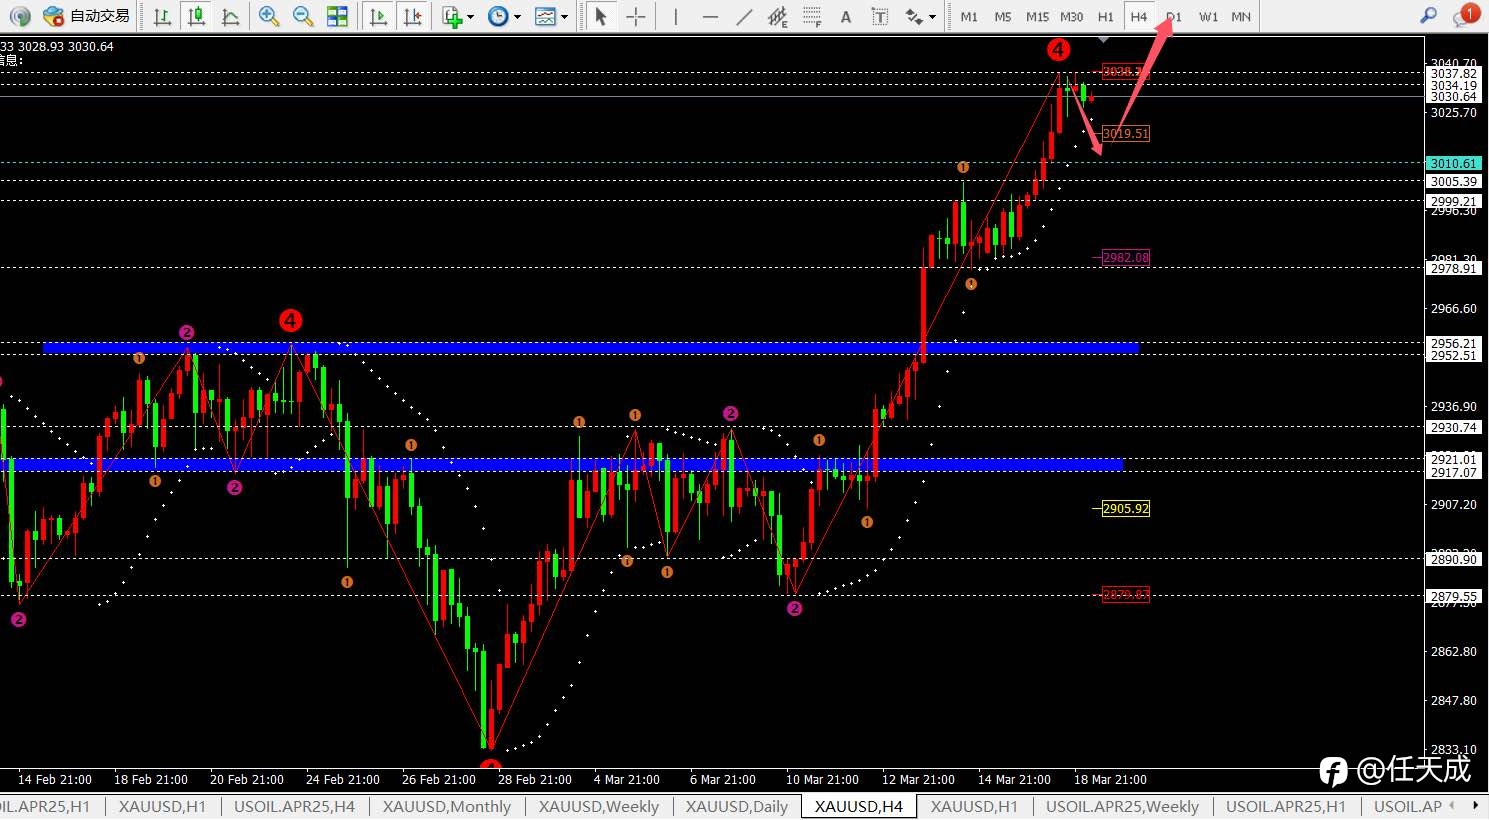Image resolution: width=1489 pixels, height=820 pixels.
Task: Switch chart to MN monthly timeframe
Action: point(1241,17)
